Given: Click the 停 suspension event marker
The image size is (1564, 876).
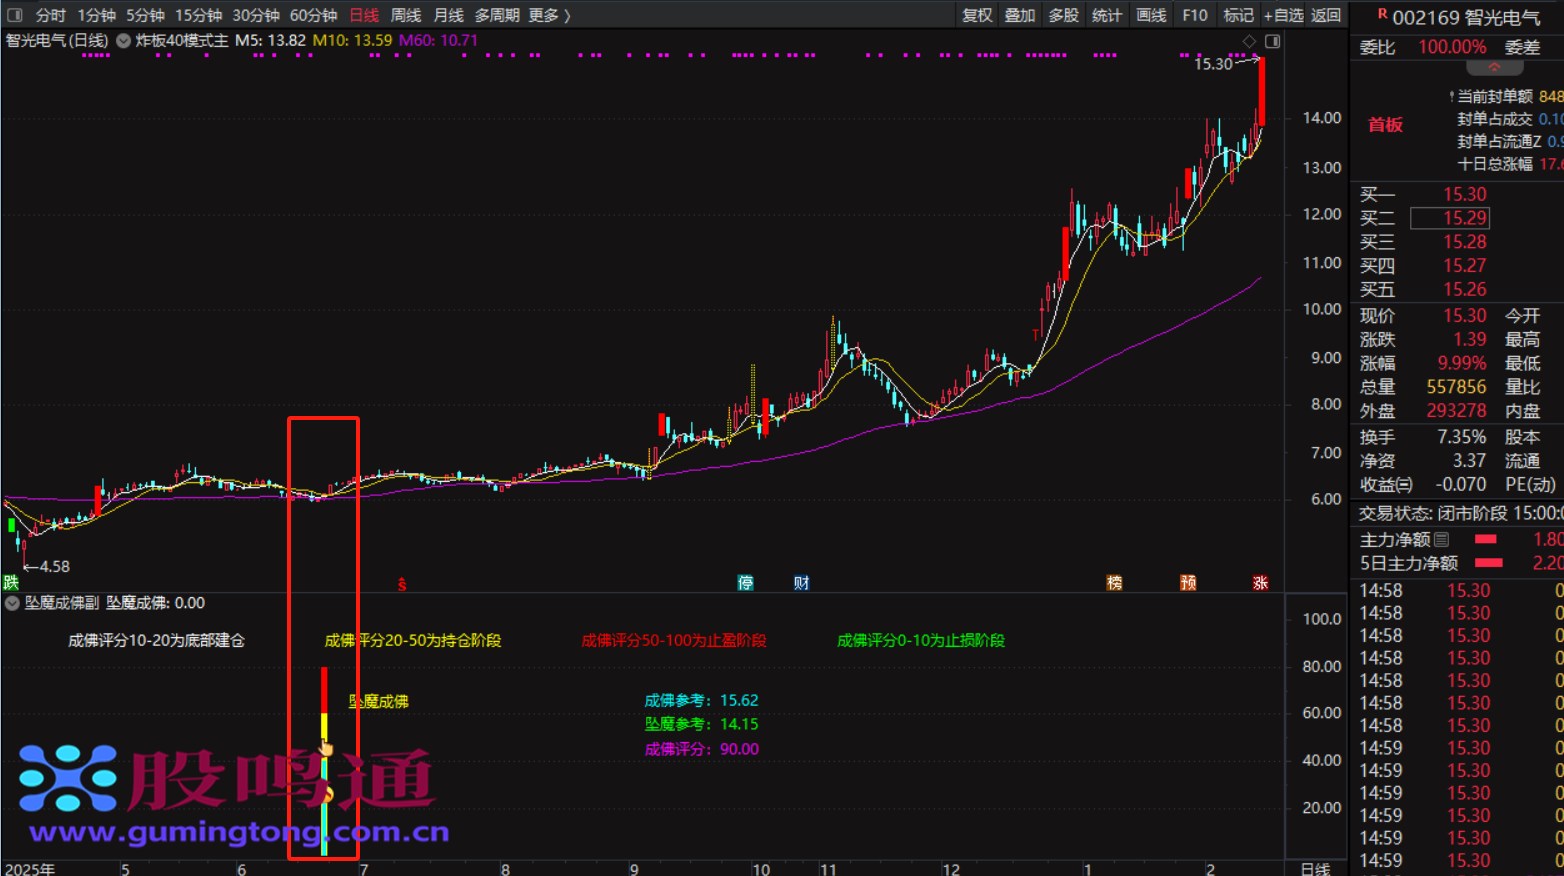Looking at the screenshot, I should [x=745, y=583].
